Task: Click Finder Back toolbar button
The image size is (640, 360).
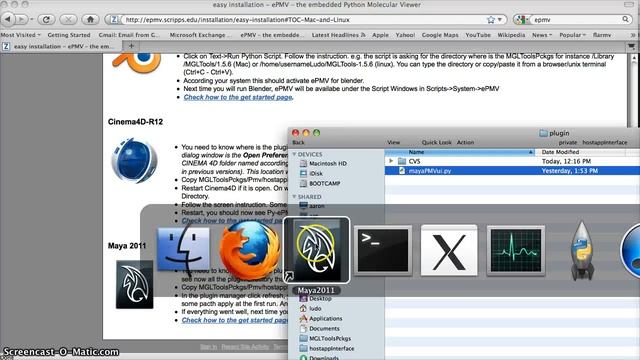Action: (298, 142)
